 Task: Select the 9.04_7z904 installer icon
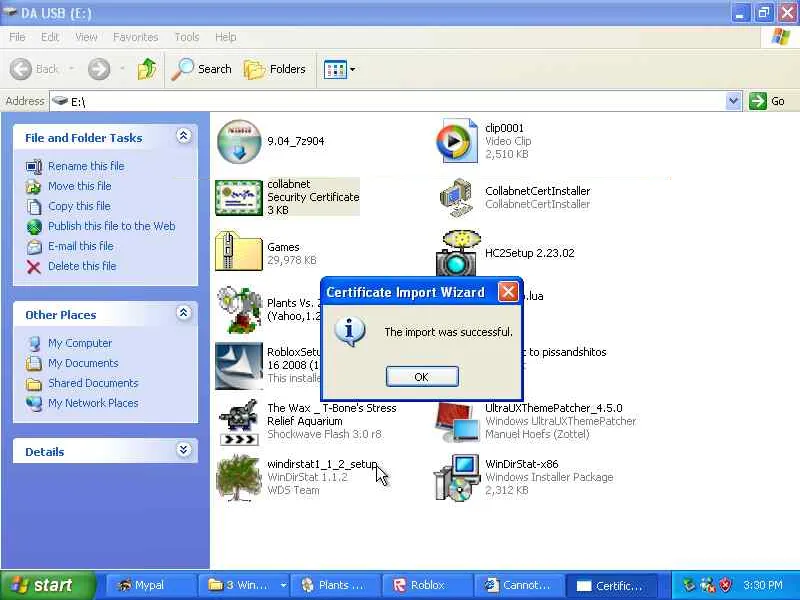point(239,141)
